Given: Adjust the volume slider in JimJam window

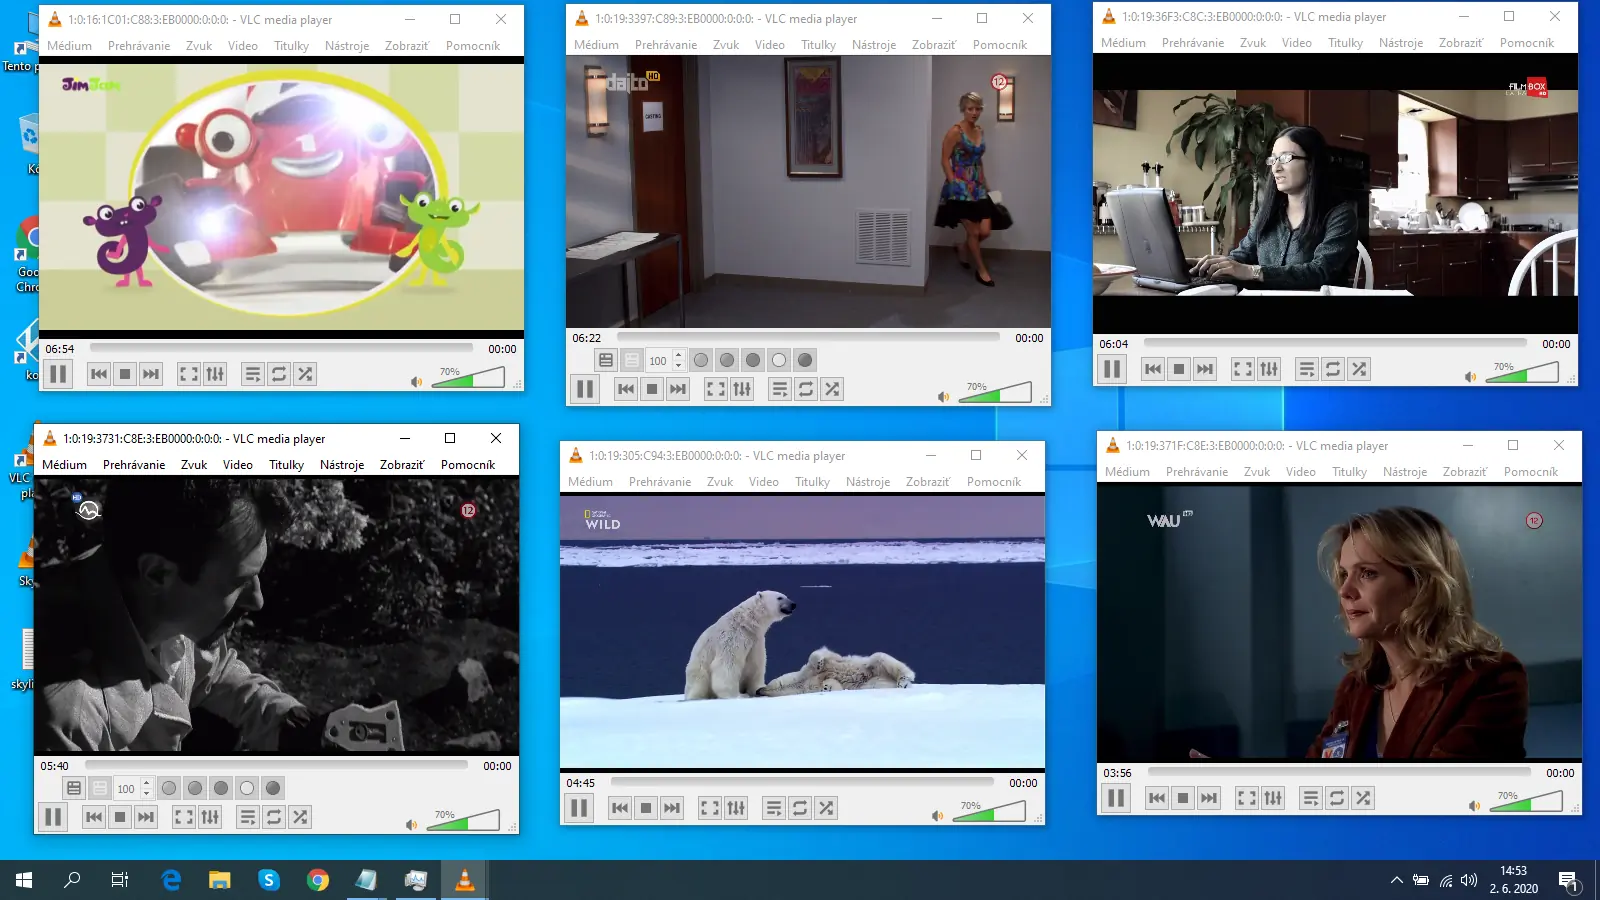Looking at the screenshot, I should [x=468, y=377].
